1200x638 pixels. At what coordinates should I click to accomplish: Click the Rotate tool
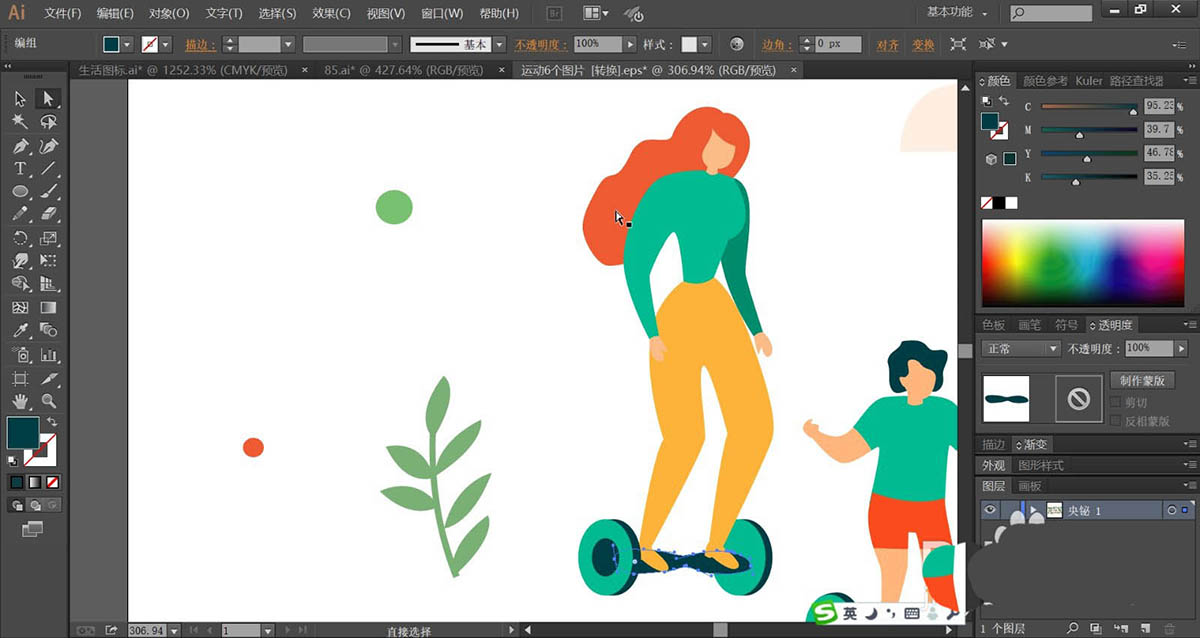(20, 239)
